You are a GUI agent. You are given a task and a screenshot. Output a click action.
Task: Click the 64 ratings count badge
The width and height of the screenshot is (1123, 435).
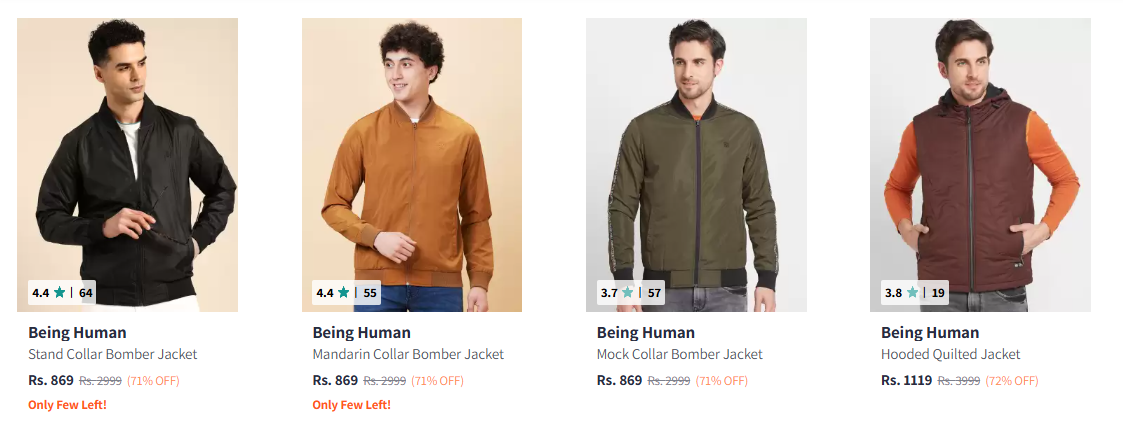[86, 293]
